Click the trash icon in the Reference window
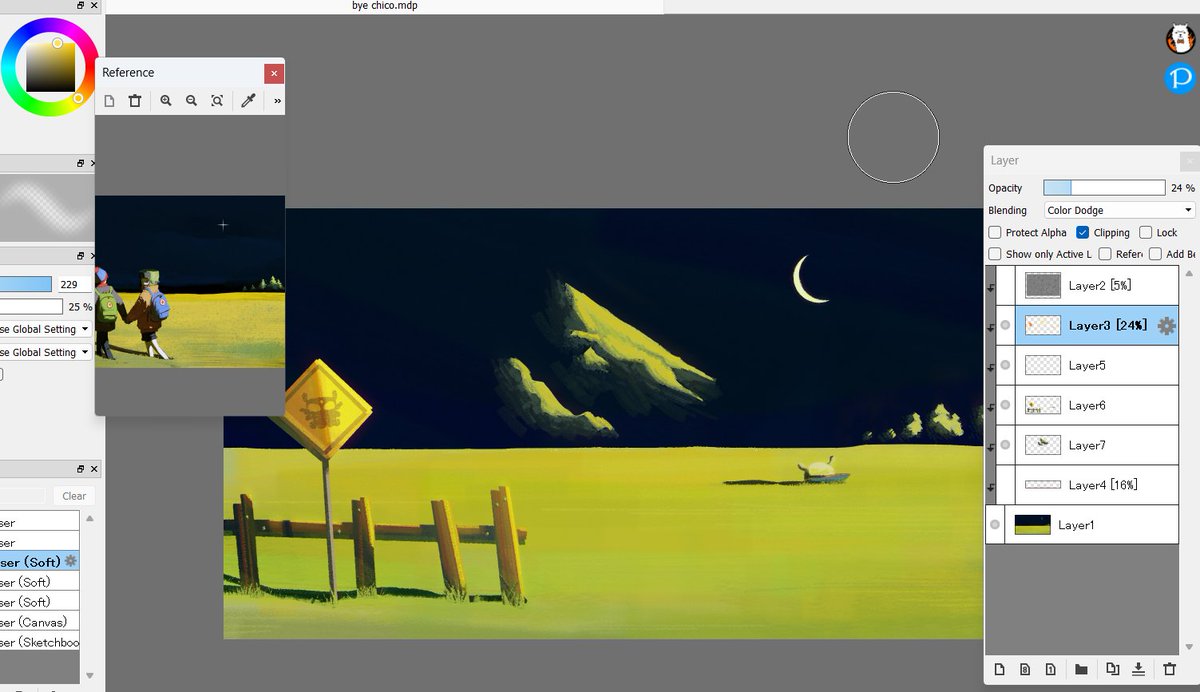Viewport: 1200px width, 692px height. [135, 101]
